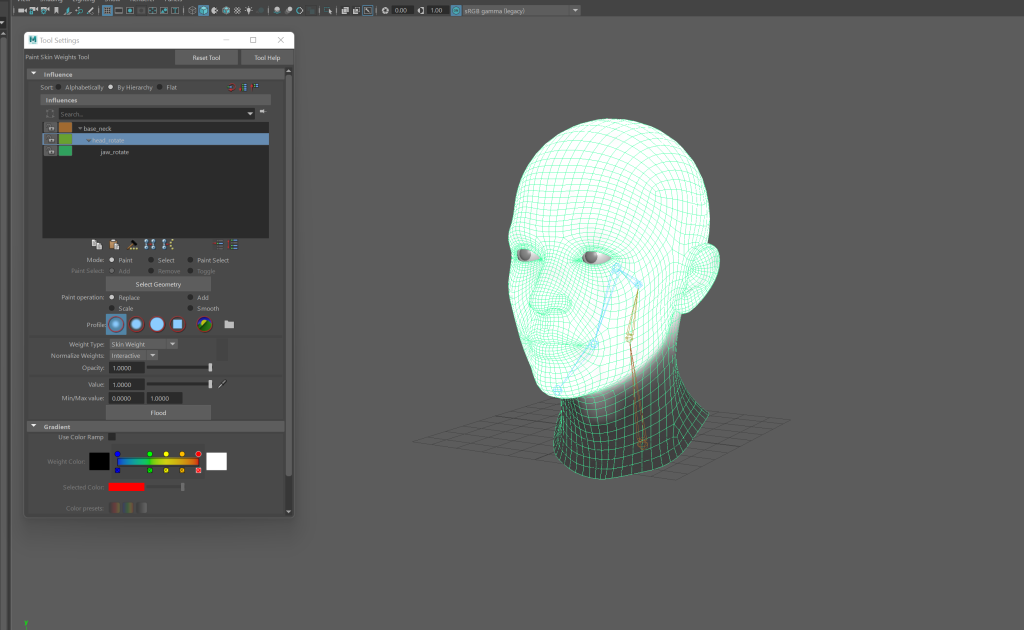Toggle lock on base_neck influence

point(50,128)
